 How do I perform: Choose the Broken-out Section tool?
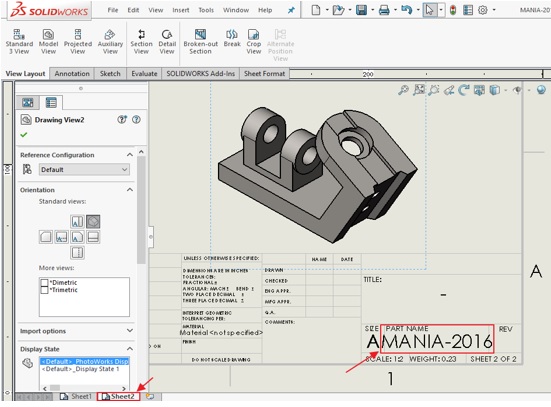point(200,41)
